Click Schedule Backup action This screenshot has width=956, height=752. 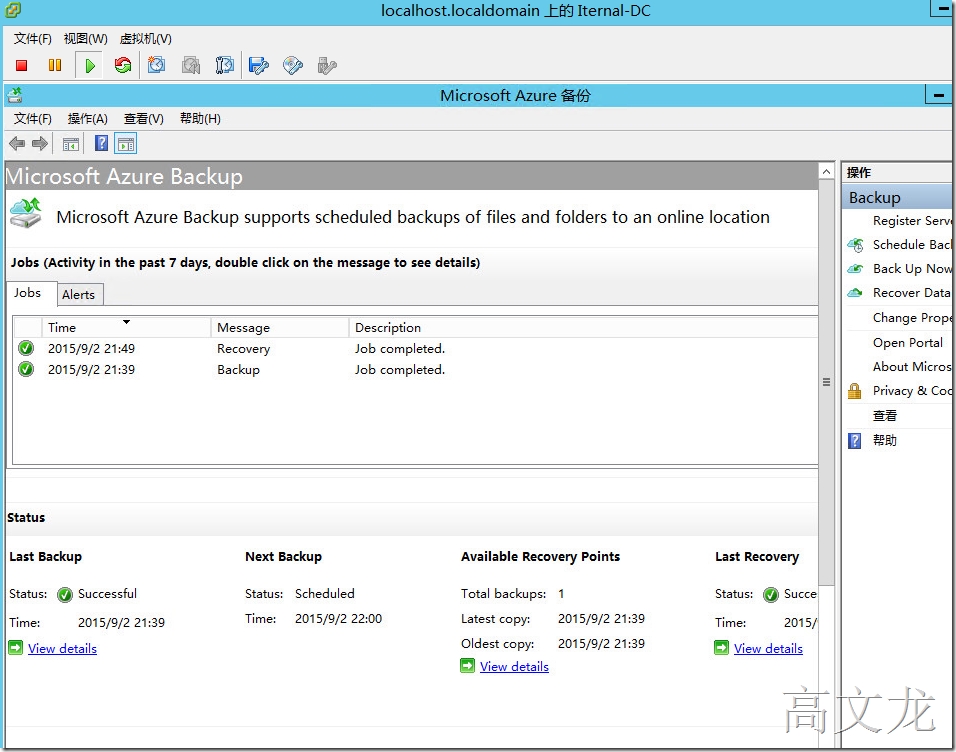pyautogui.click(x=911, y=245)
